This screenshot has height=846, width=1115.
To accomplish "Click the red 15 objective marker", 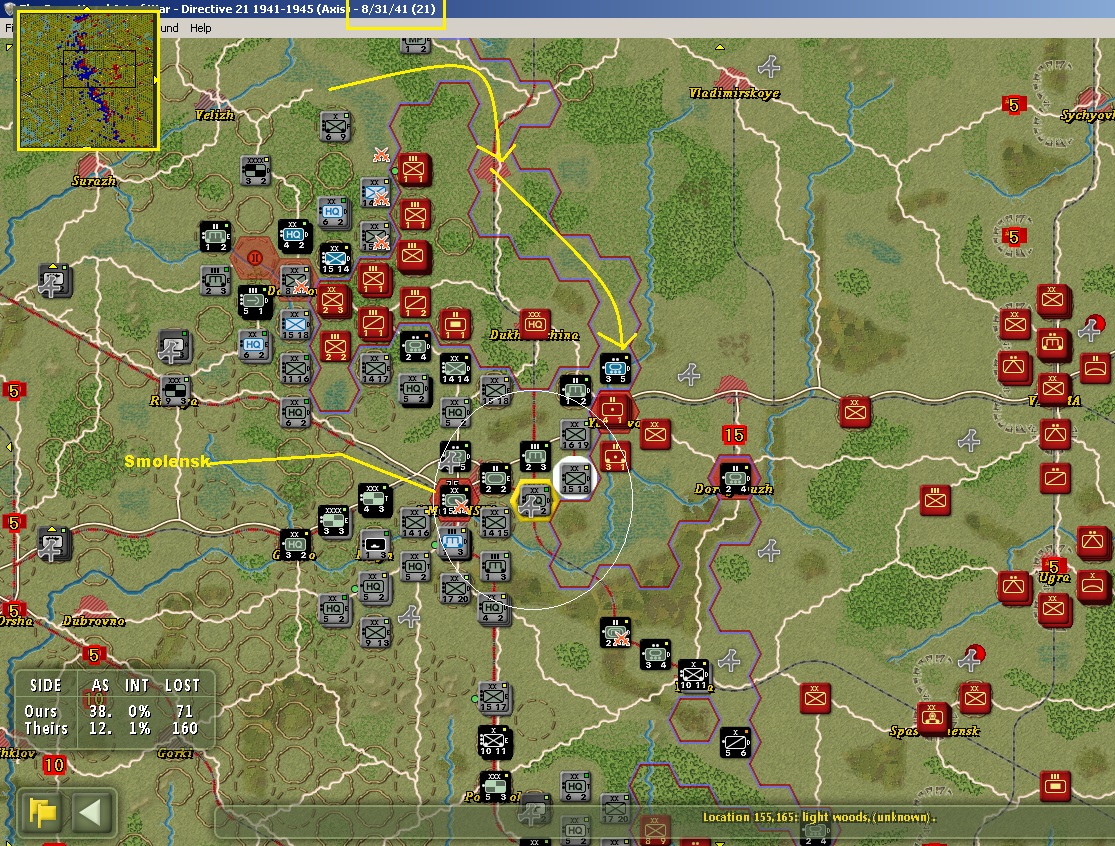I will (733, 435).
